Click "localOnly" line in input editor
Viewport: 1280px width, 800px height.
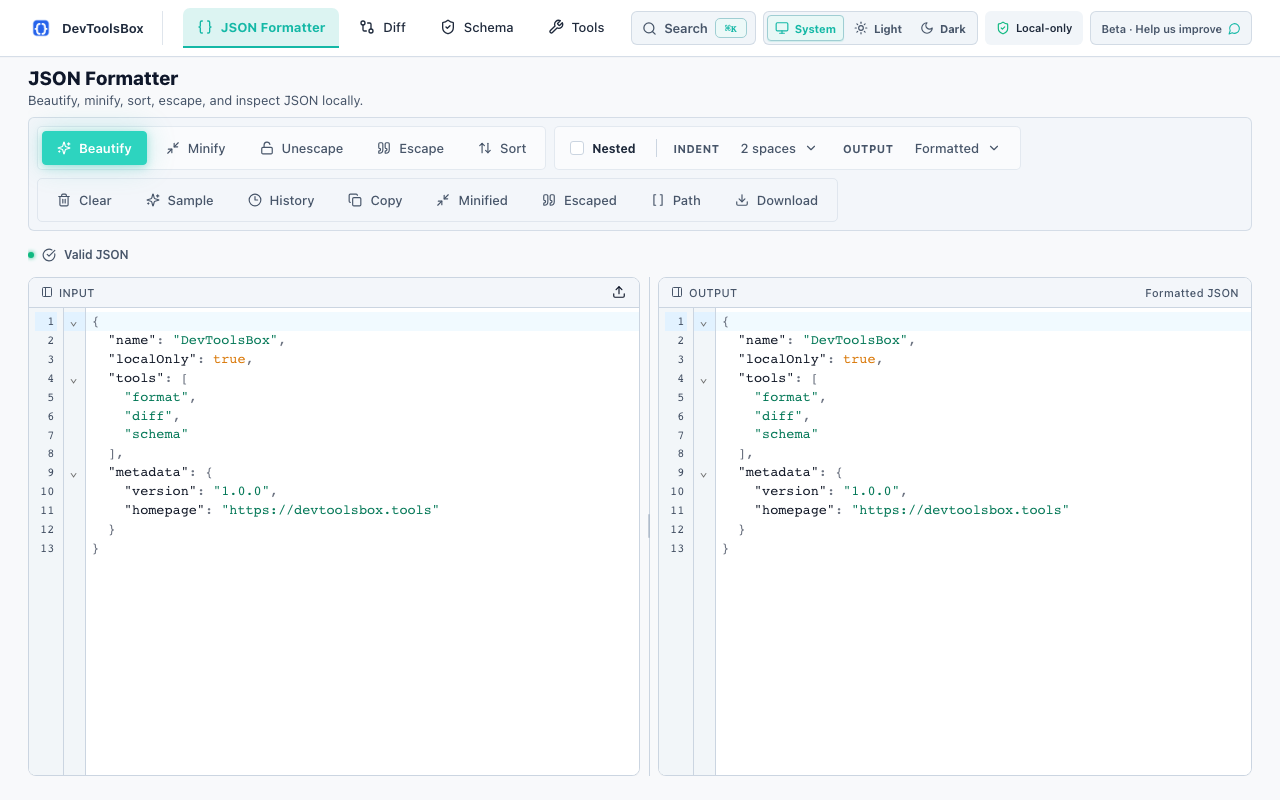[362, 359]
